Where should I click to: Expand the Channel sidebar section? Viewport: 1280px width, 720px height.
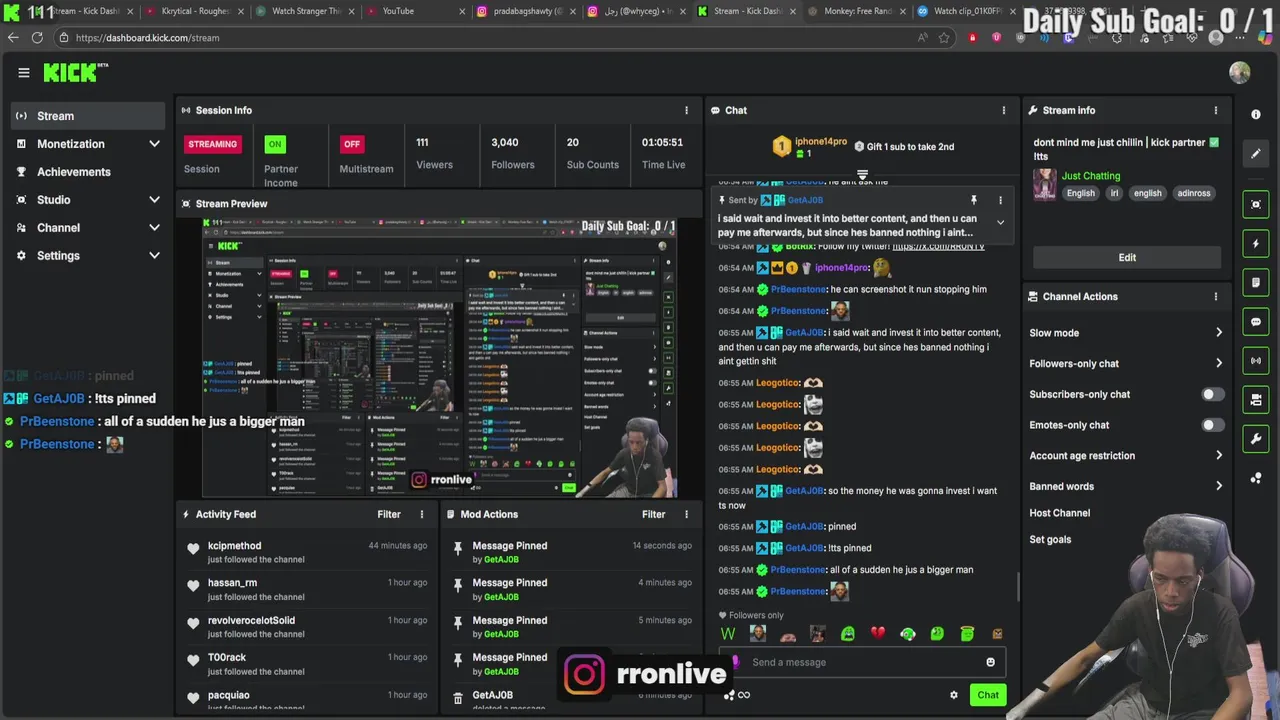coord(154,228)
